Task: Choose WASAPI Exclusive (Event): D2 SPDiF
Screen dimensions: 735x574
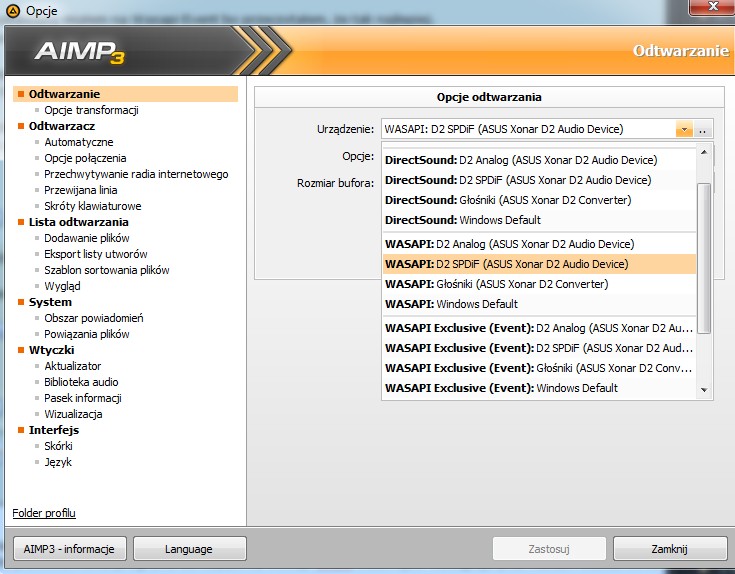Action: 539,348
